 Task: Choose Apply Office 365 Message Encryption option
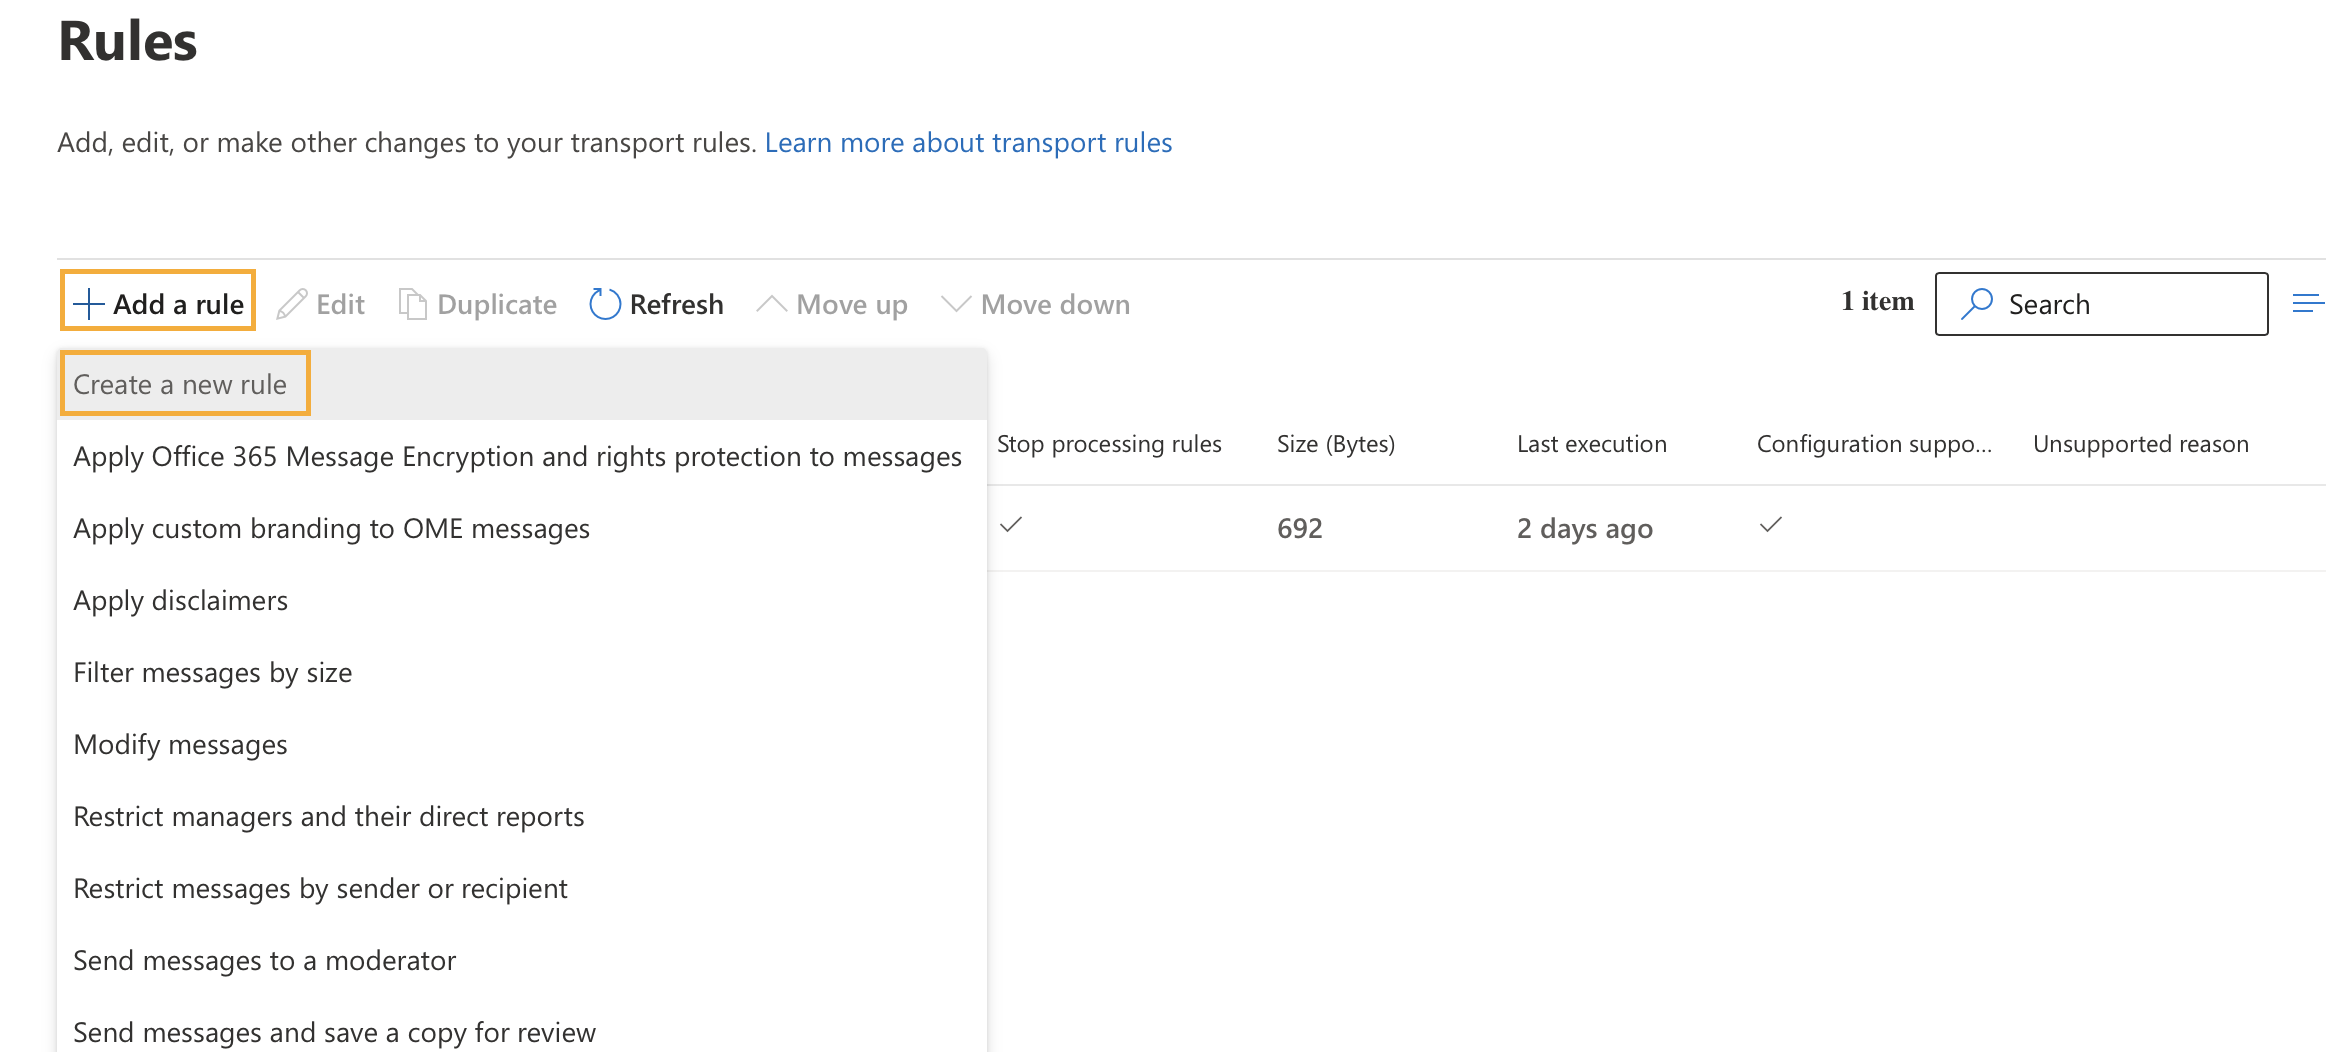tap(517, 456)
